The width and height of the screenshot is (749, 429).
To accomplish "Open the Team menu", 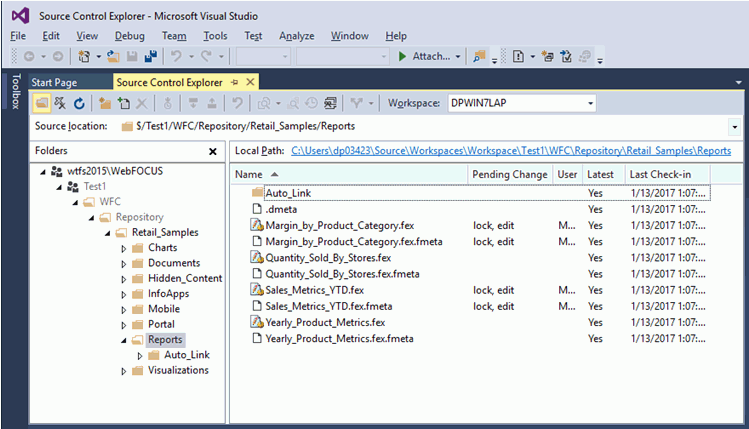I will (172, 36).
